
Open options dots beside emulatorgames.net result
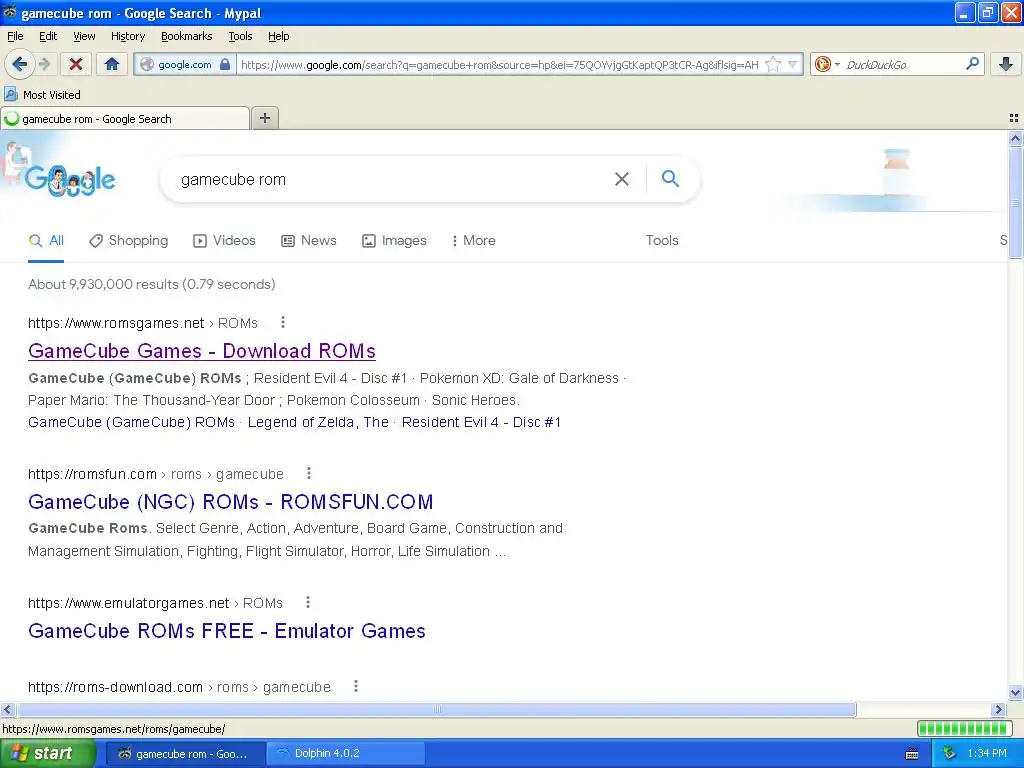tap(308, 602)
